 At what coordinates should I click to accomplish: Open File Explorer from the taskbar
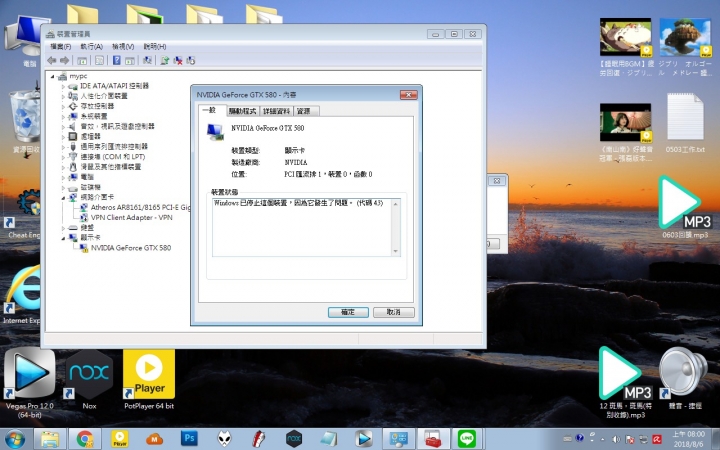(50, 439)
